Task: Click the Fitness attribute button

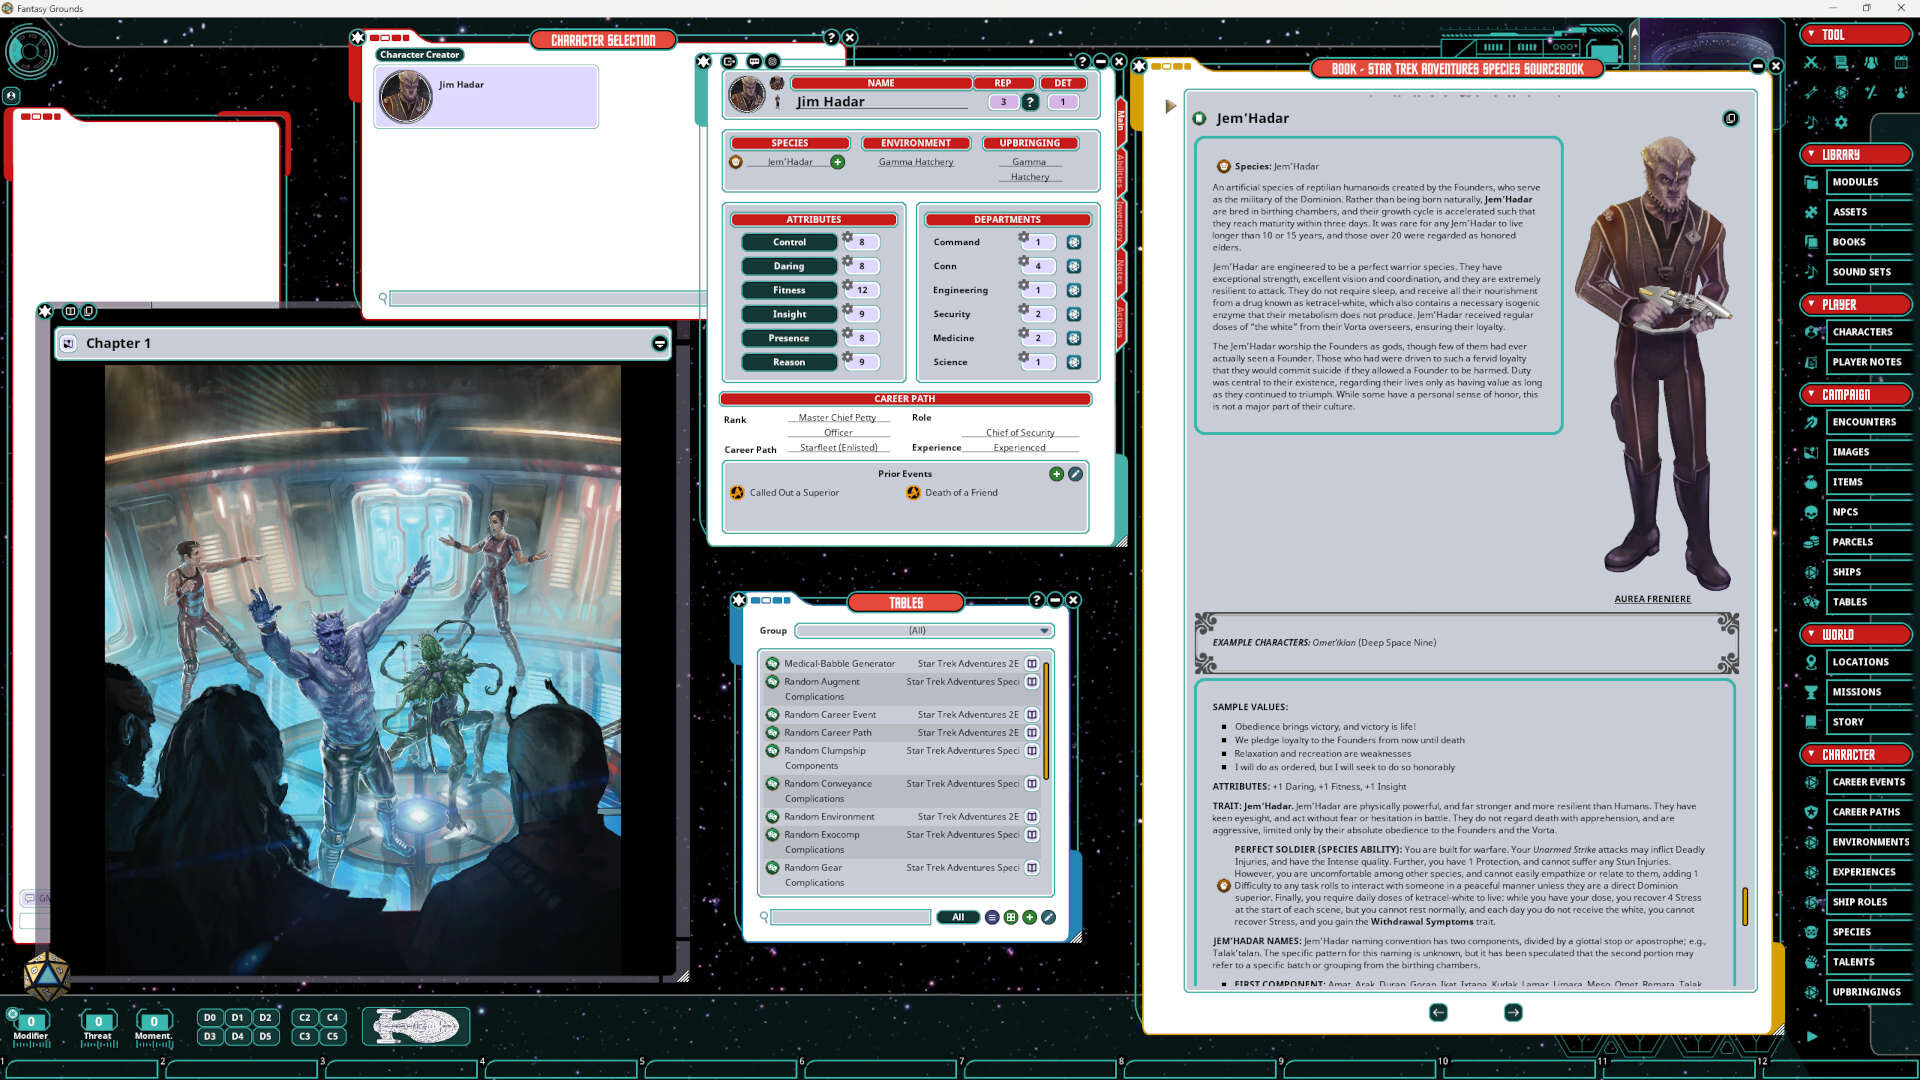Action: click(789, 290)
